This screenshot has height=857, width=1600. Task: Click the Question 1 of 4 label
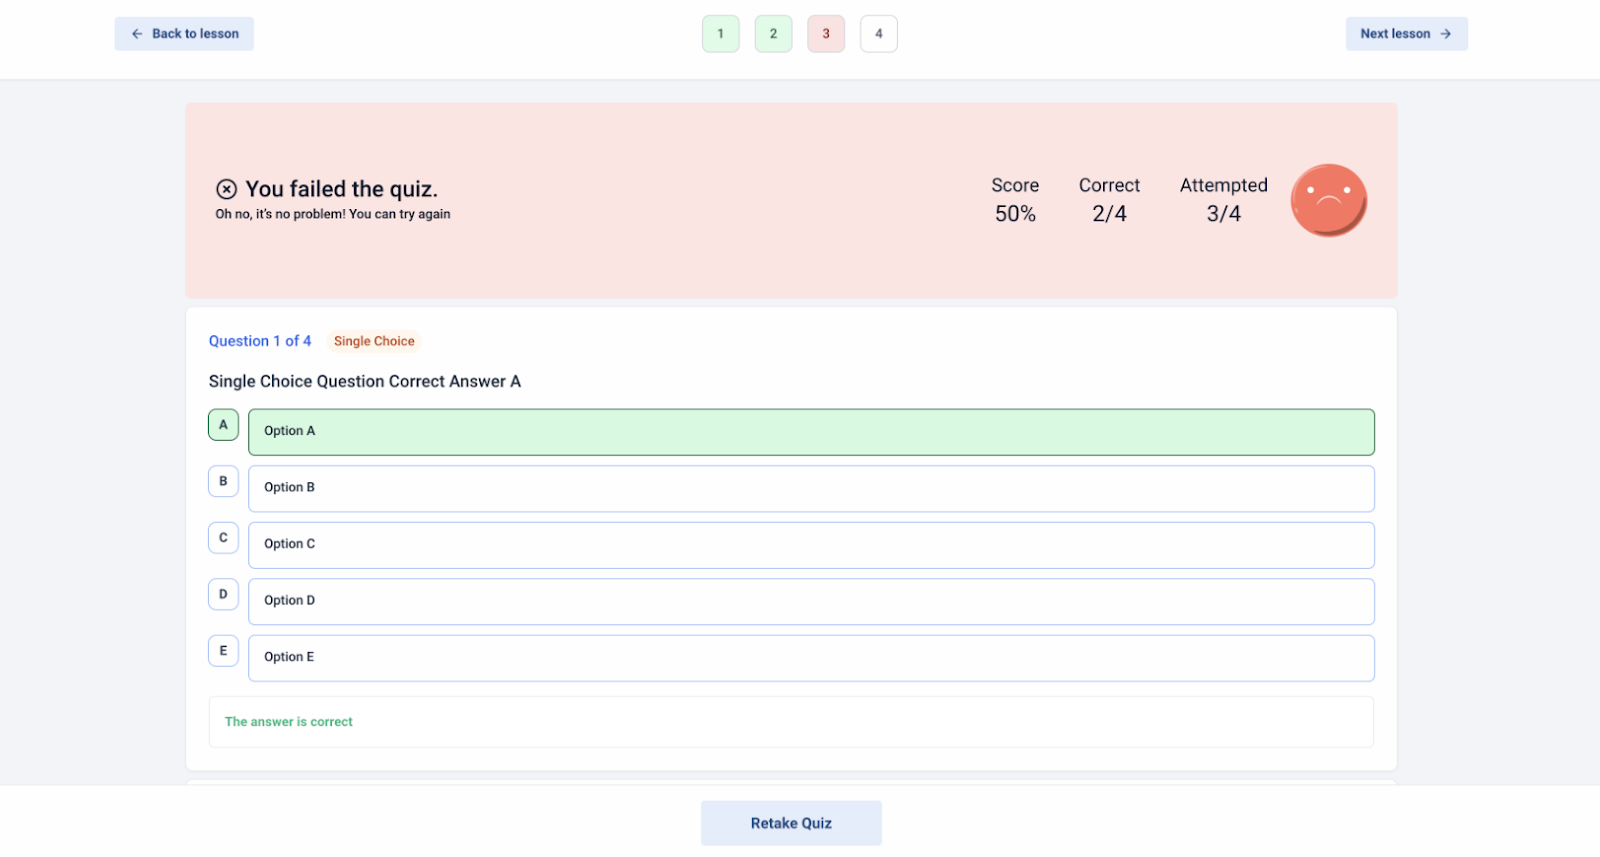(260, 341)
